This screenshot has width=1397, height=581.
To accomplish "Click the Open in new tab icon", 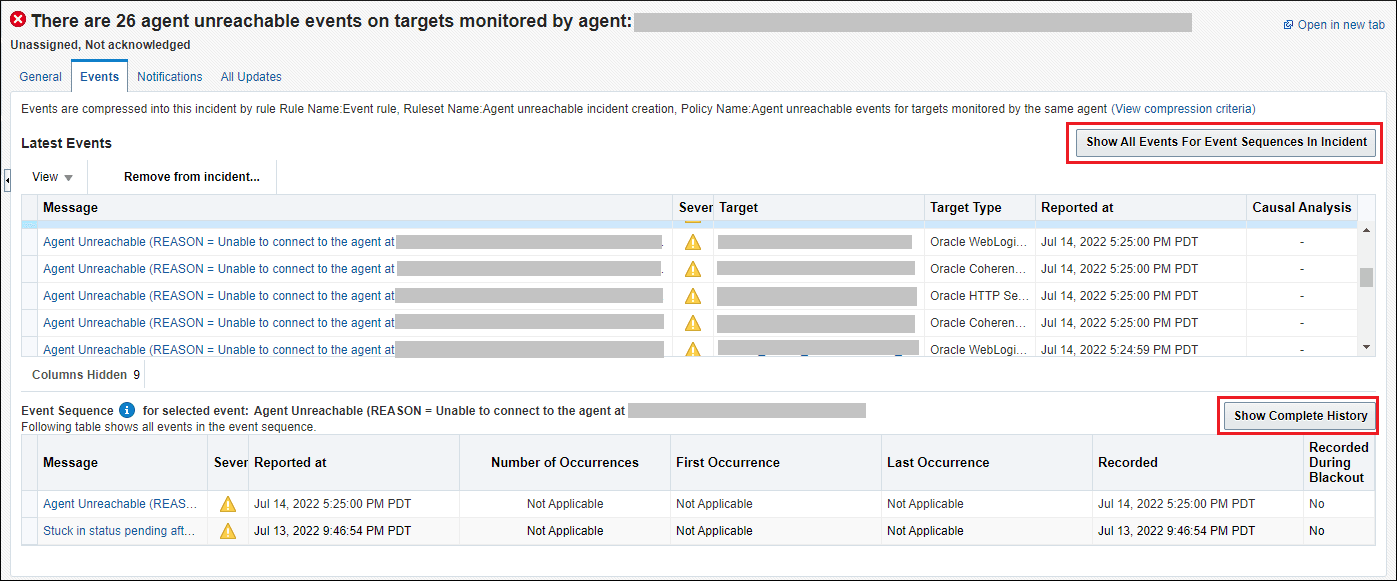I will (1288, 25).
